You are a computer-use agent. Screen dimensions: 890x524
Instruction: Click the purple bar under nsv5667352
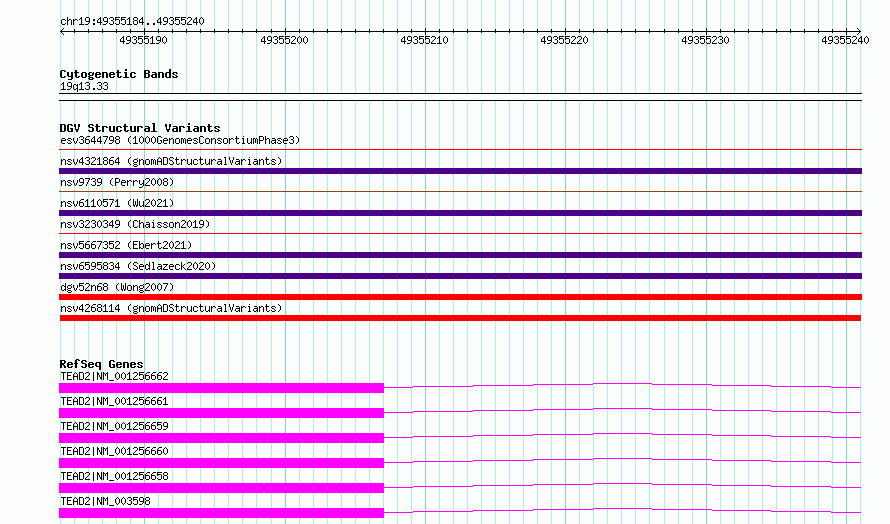click(x=460, y=255)
